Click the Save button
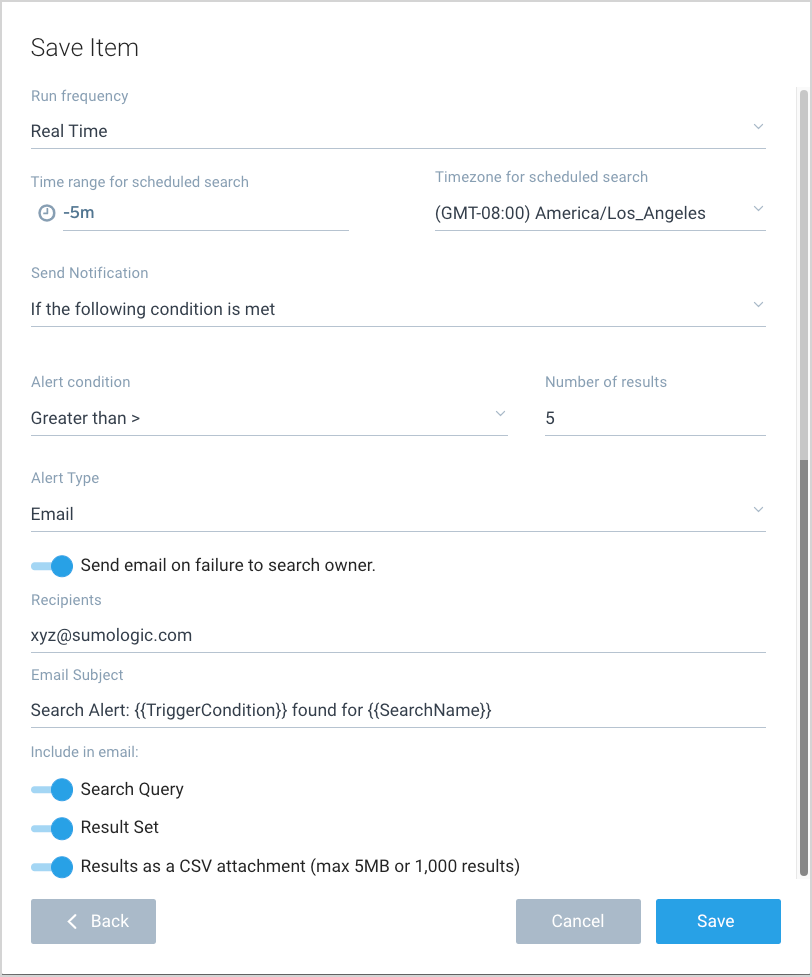Screen dimensions: 812x977 tap(717, 921)
